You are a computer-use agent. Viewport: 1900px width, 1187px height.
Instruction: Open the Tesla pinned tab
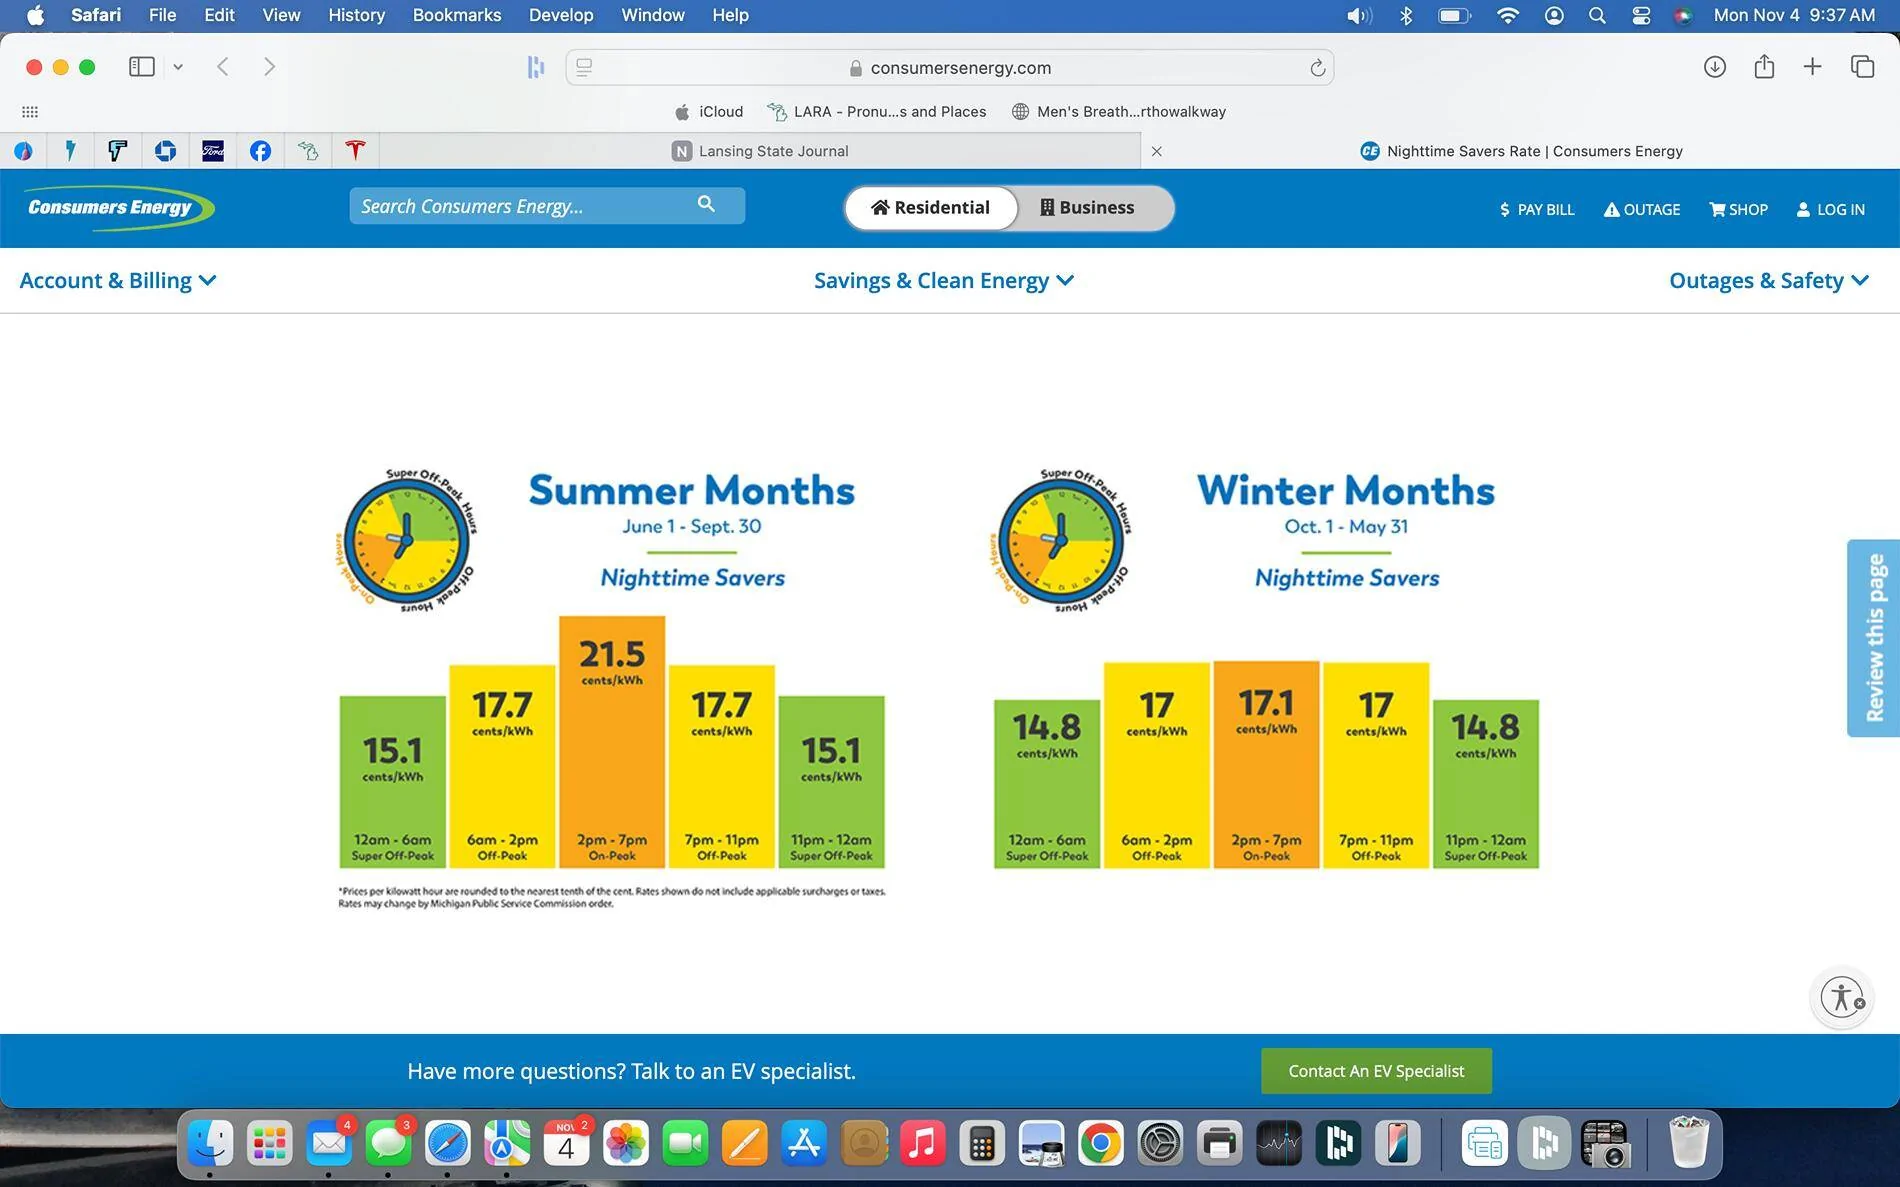[355, 151]
